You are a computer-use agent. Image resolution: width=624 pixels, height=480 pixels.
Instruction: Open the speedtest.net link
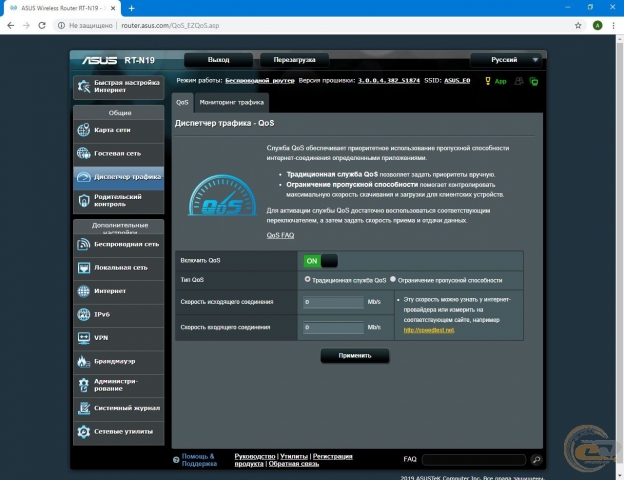pos(429,330)
